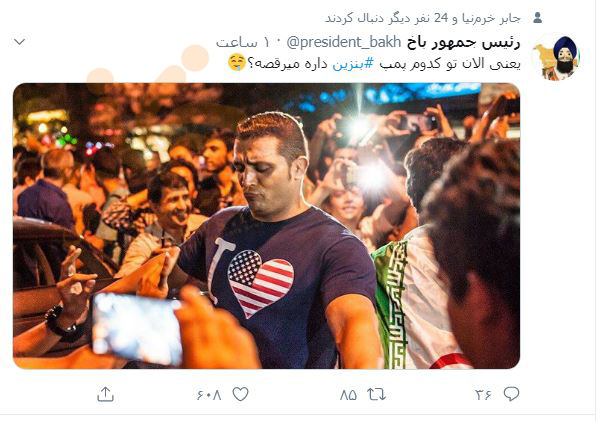Click the reply speech bubble icon

511,394
